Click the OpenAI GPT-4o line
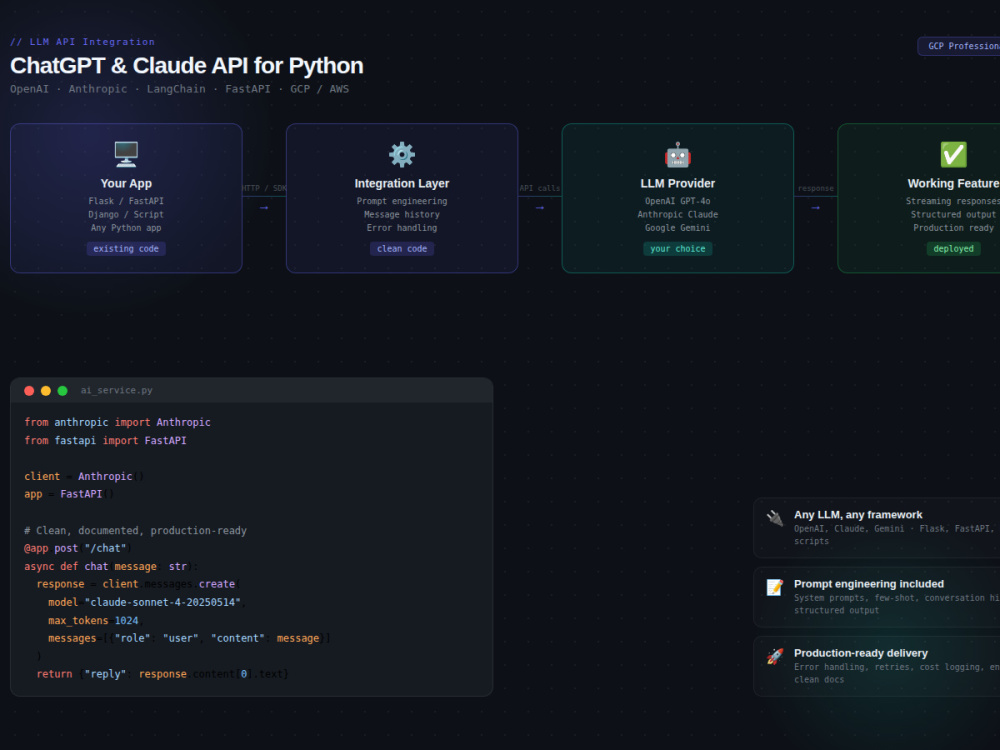Screen dimensions: 1000x750 [677, 201]
